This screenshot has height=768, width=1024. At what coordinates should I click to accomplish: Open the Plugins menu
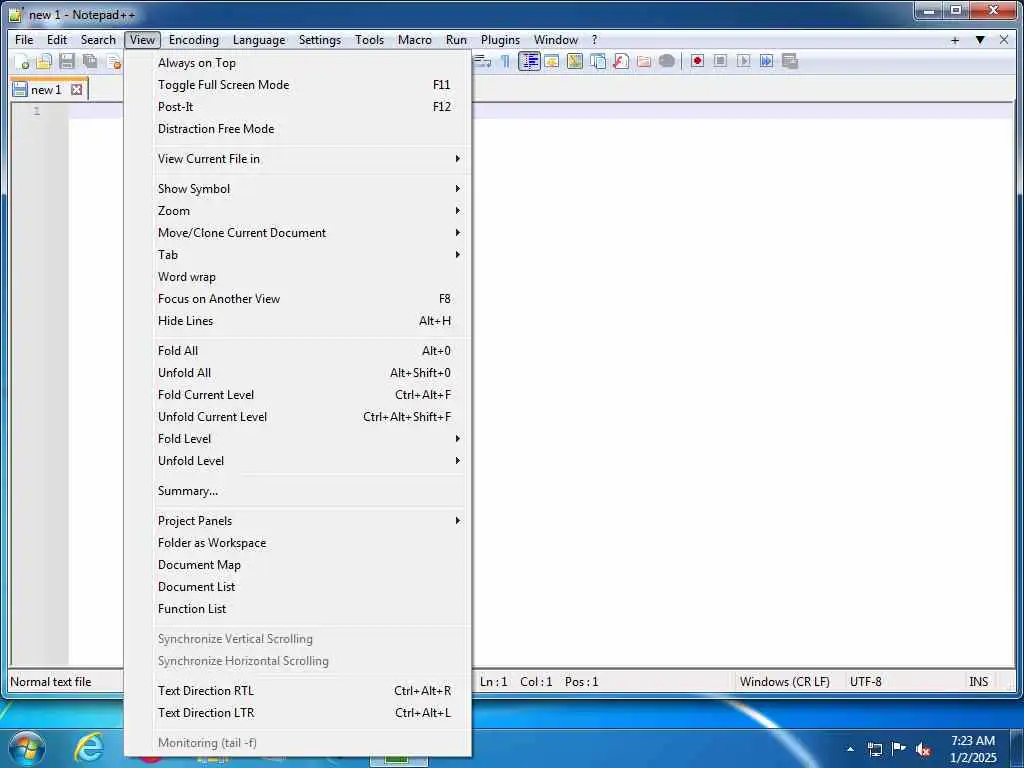500,40
